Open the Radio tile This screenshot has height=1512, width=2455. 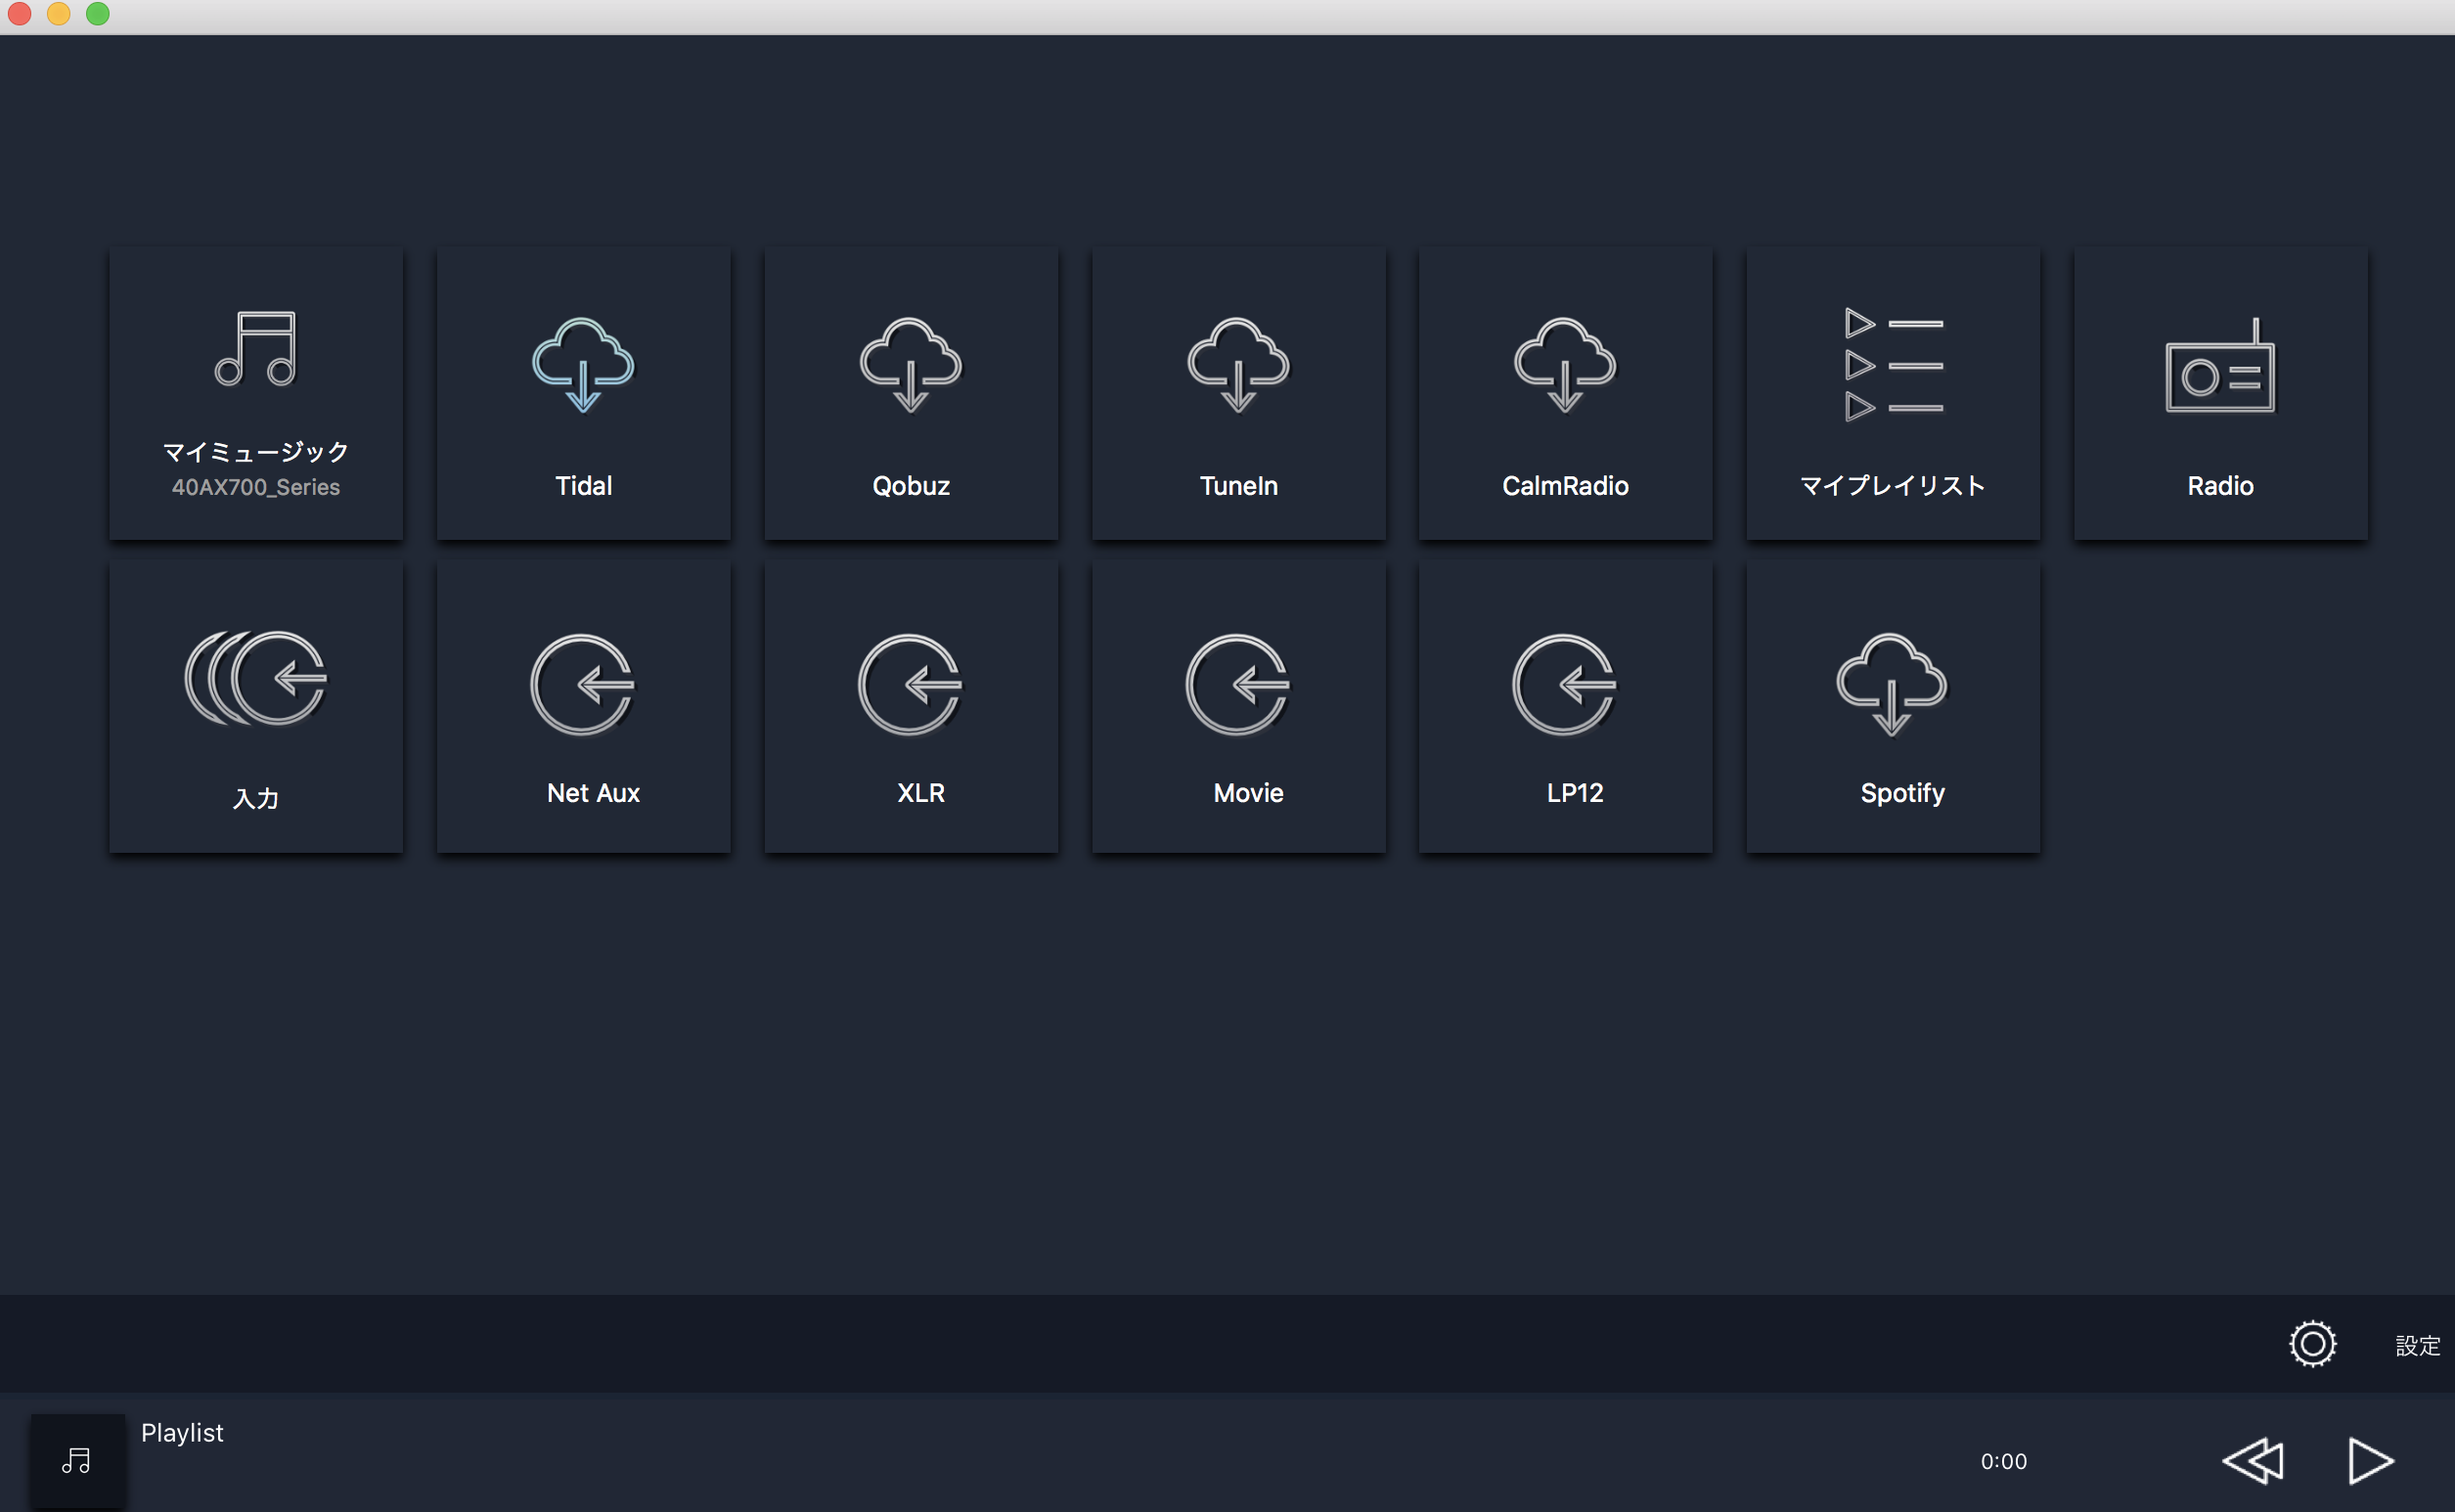[2220, 393]
